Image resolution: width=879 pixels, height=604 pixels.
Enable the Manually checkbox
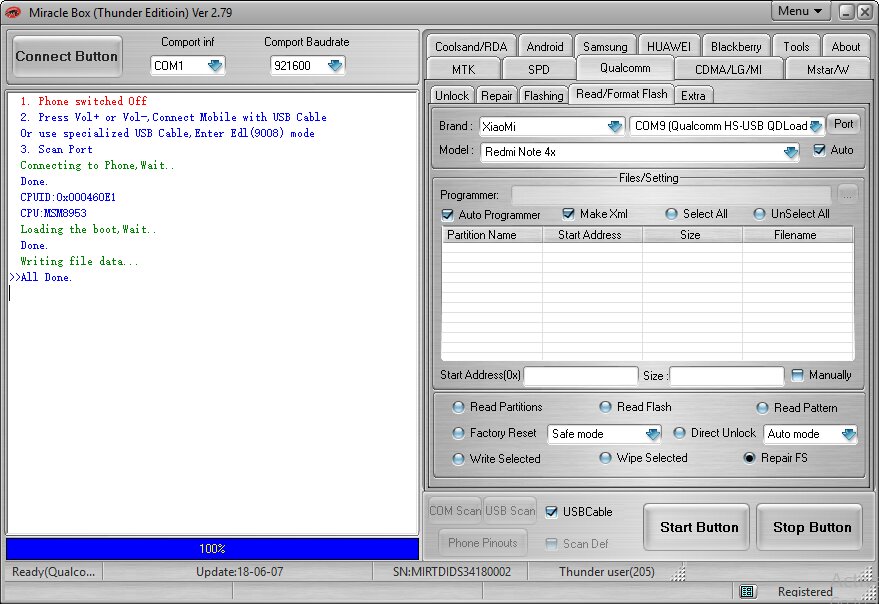[797, 375]
